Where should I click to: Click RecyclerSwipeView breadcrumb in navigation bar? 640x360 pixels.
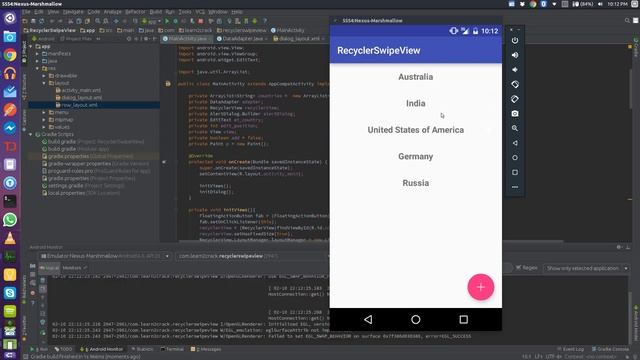[50, 30]
